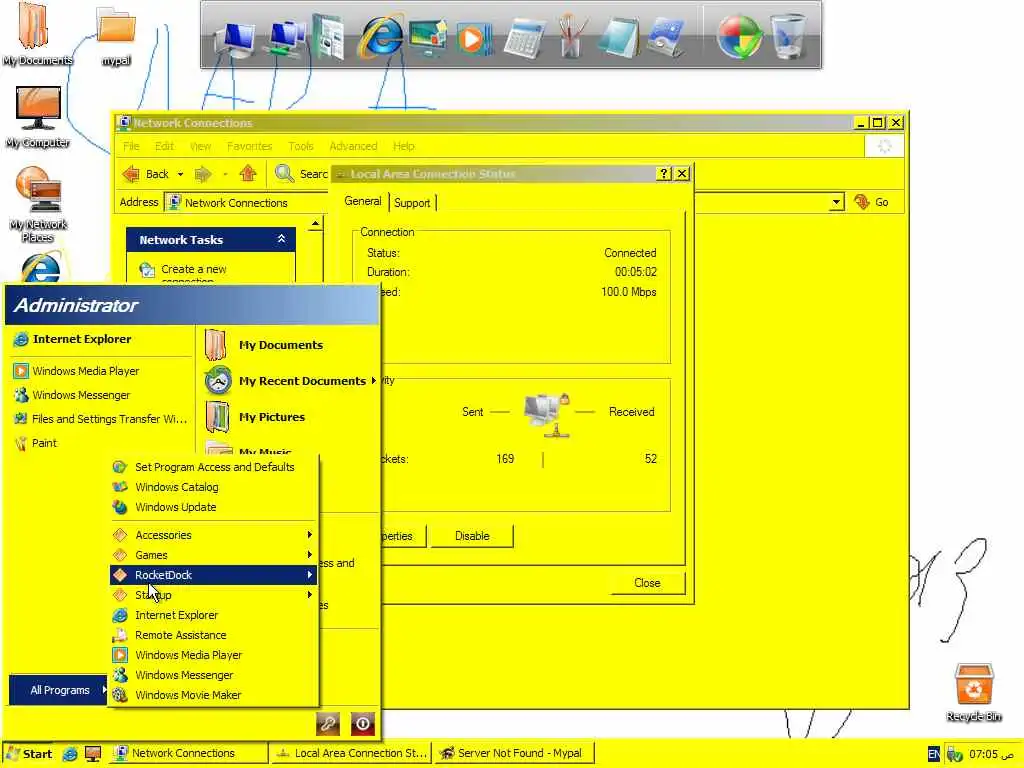
Task: Click the Back arrow in Network Connections
Action: [146, 174]
